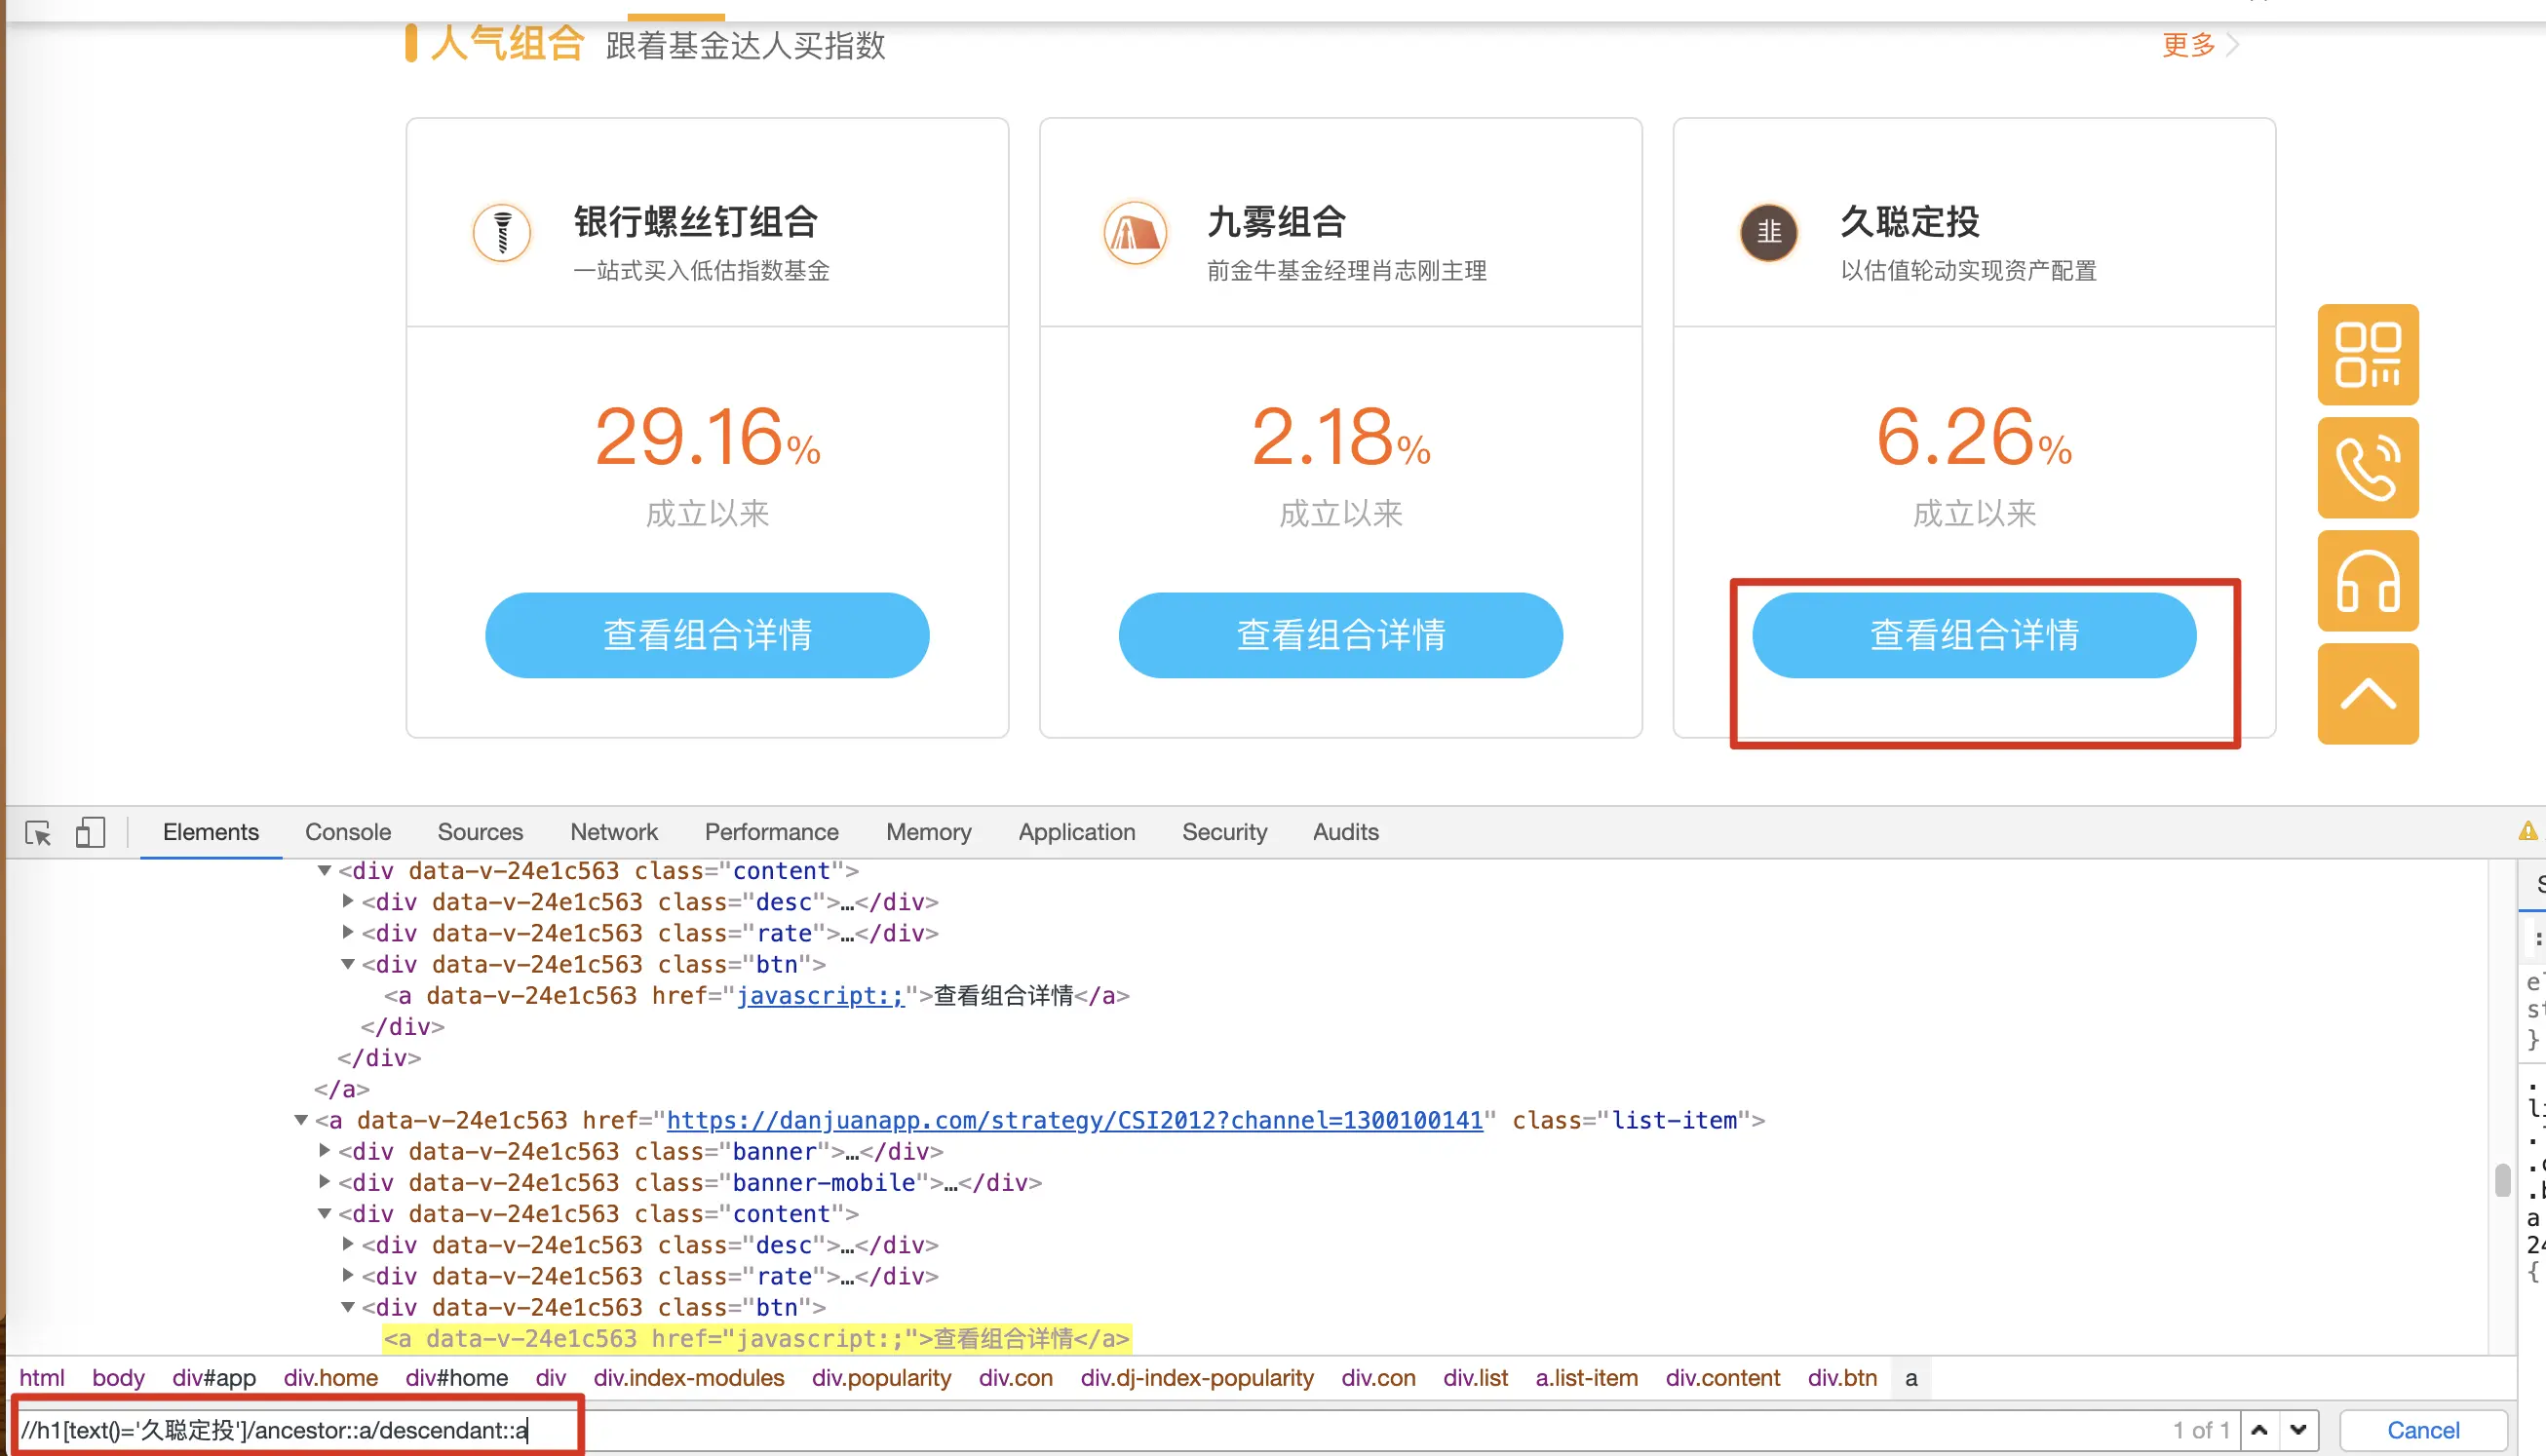Click the DevTools yellow warning icon
2546x1456 pixels.
[2527, 831]
